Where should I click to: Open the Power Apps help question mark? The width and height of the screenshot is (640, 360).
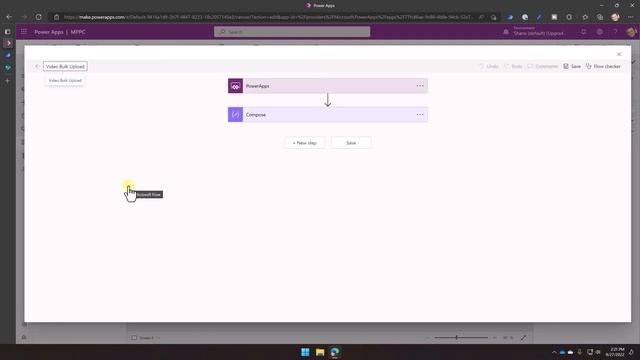point(615,32)
